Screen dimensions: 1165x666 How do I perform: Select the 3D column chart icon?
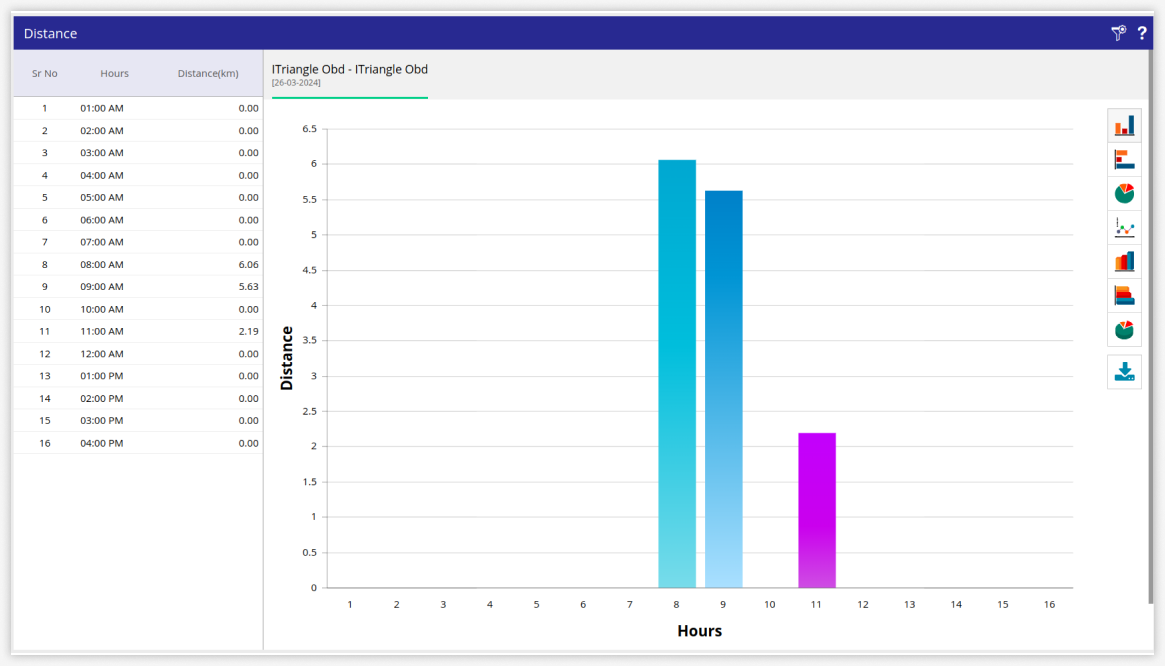coord(1124,261)
